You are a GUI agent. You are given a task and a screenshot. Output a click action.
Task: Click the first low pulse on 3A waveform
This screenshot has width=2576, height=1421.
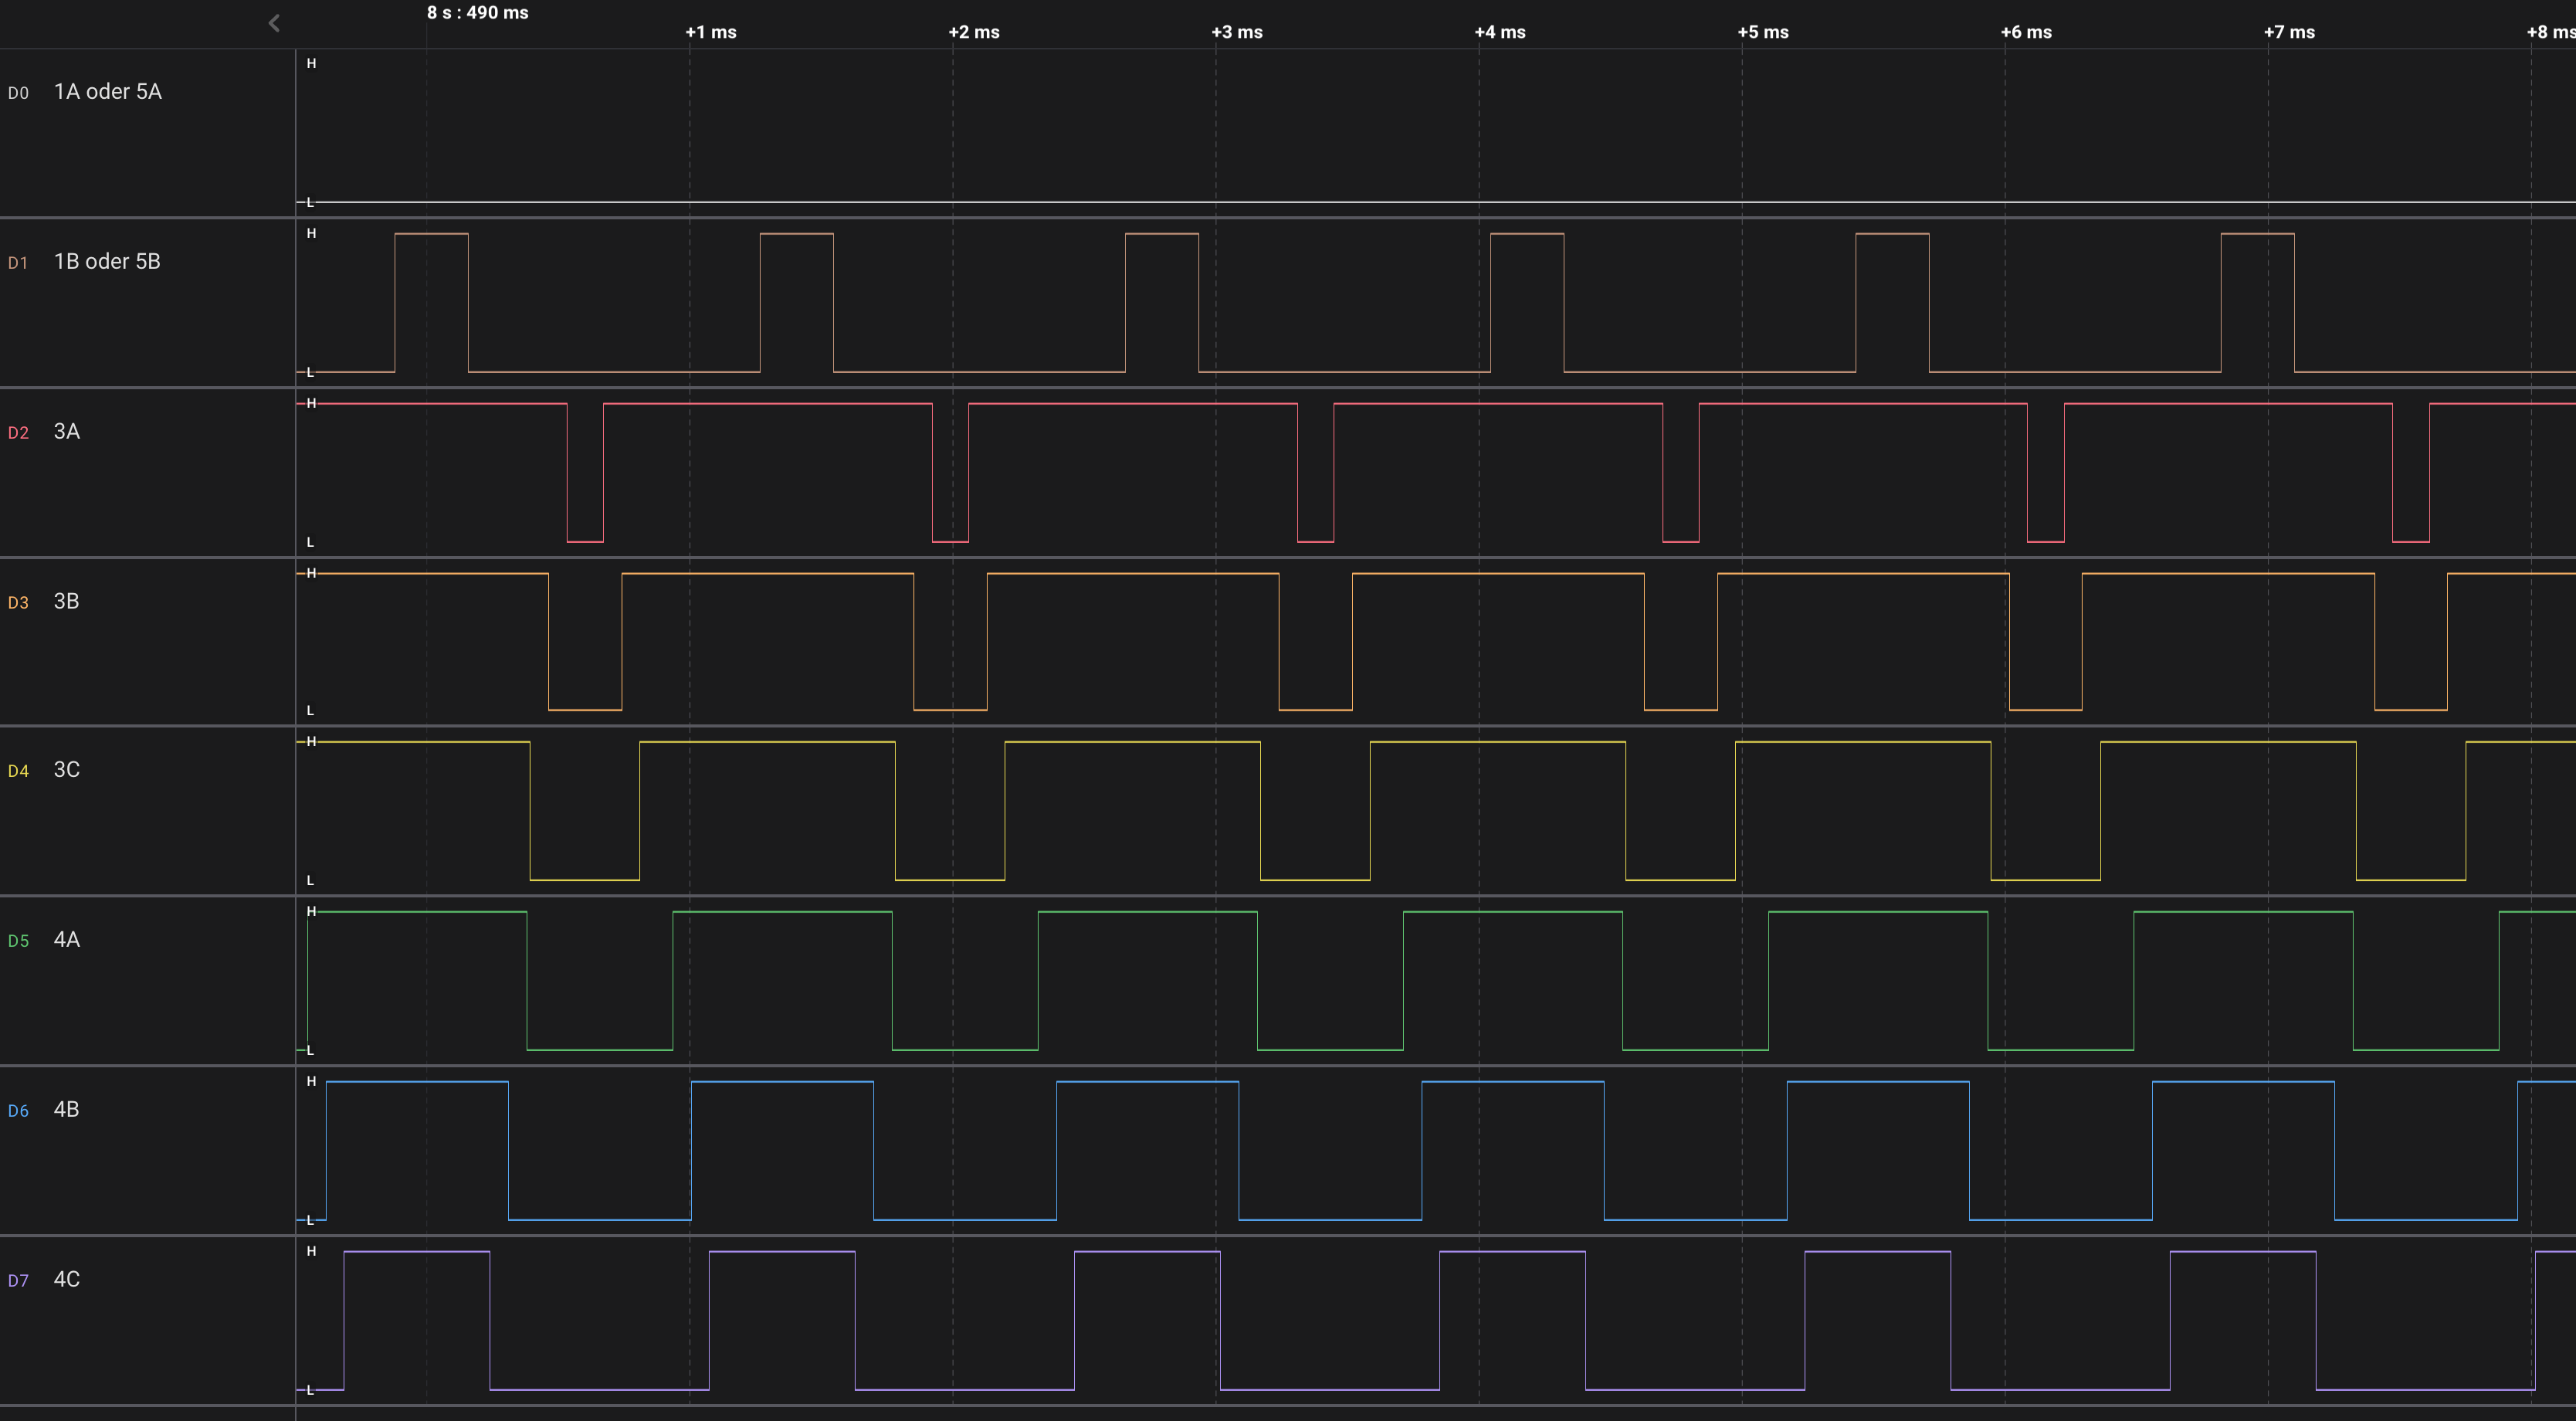coord(585,472)
